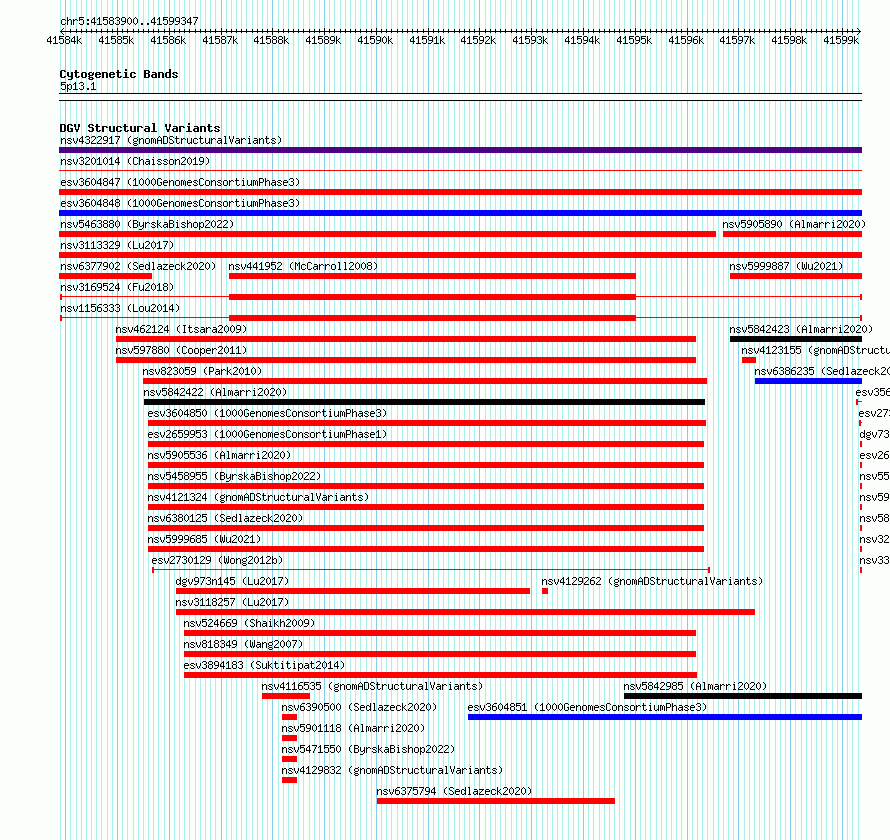890x840 pixels.
Task: Click the blue nsv6386235 variant bar
Action: pyautogui.click(x=808, y=381)
